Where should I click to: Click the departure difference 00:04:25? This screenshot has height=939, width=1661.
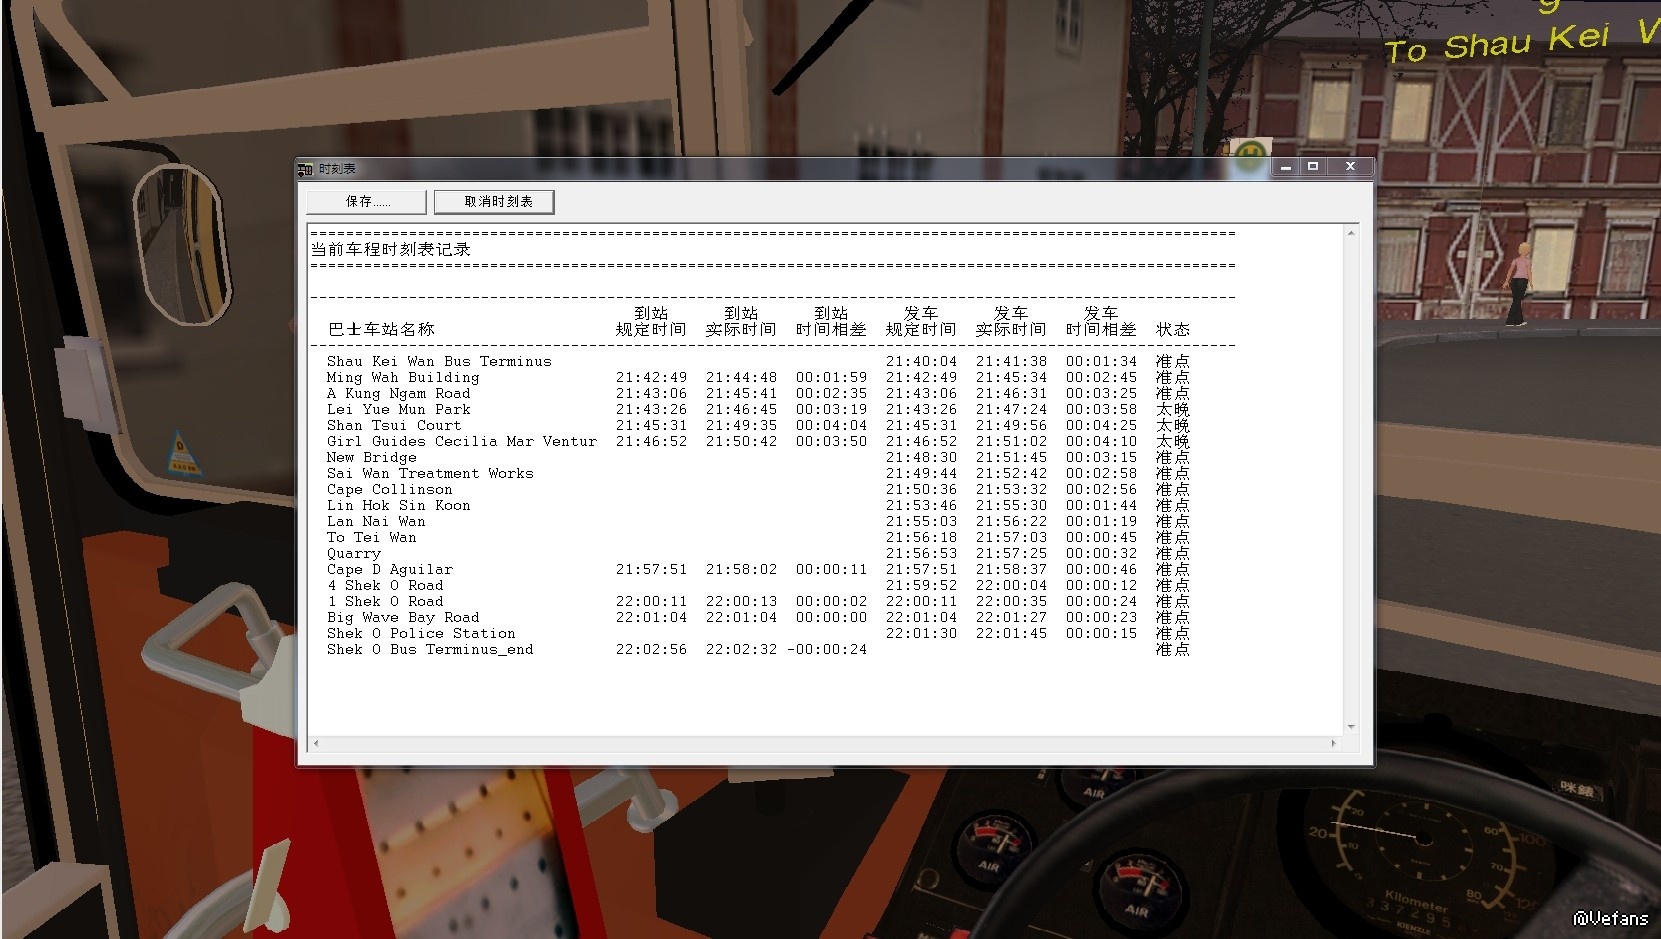click(1101, 425)
